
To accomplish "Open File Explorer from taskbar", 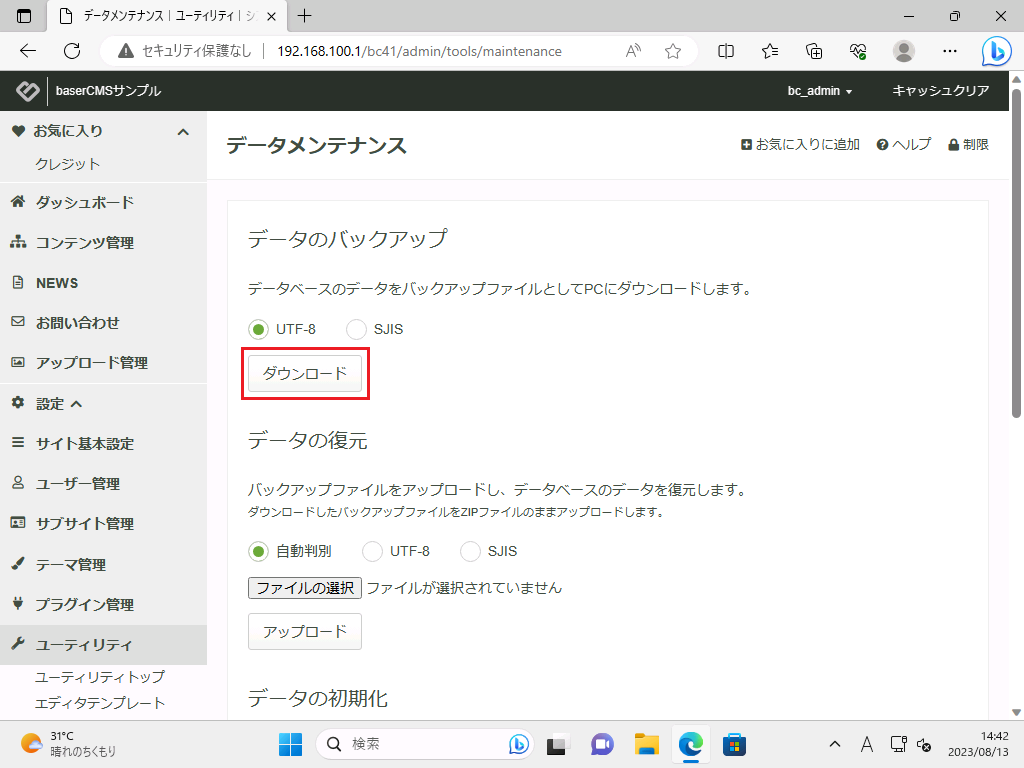I will point(647,744).
